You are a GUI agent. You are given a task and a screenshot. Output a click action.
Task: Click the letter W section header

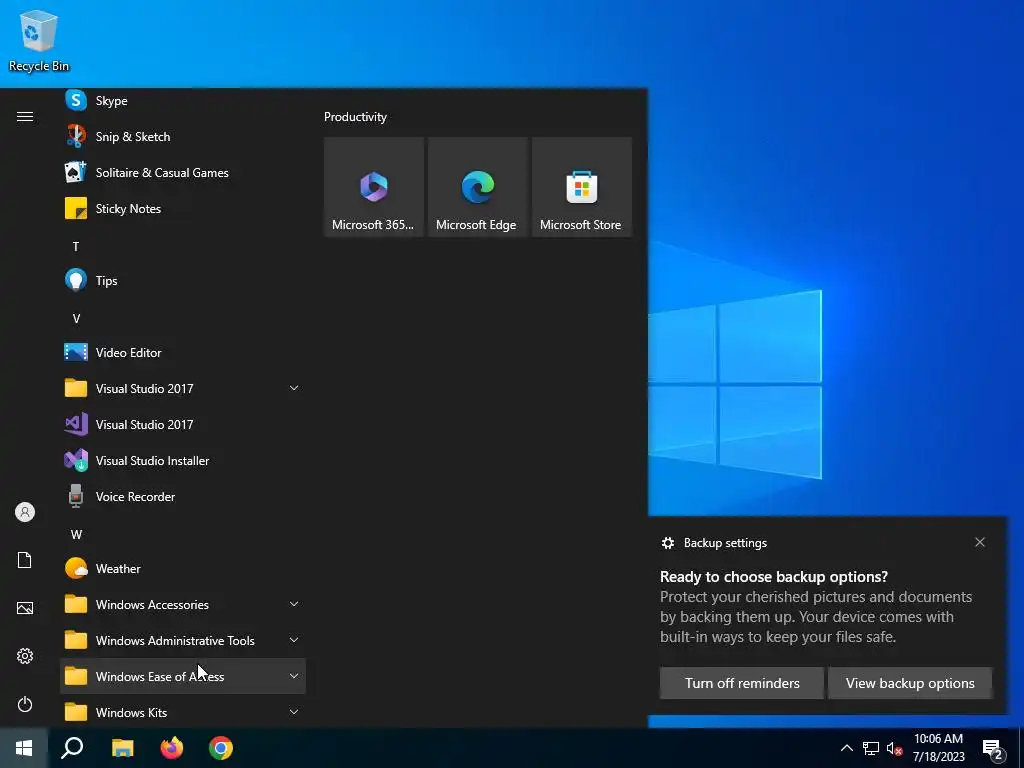pos(76,534)
